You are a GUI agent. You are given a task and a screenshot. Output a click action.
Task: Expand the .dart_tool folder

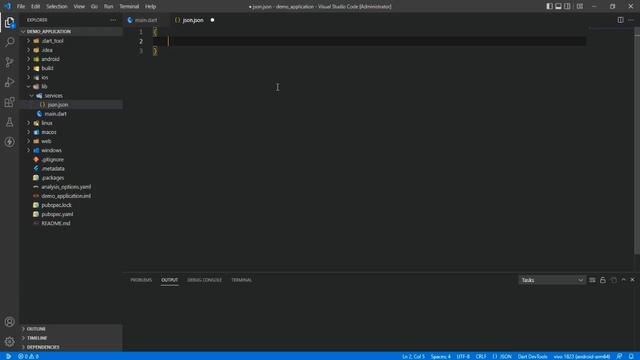pyautogui.click(x=53, y=41)
